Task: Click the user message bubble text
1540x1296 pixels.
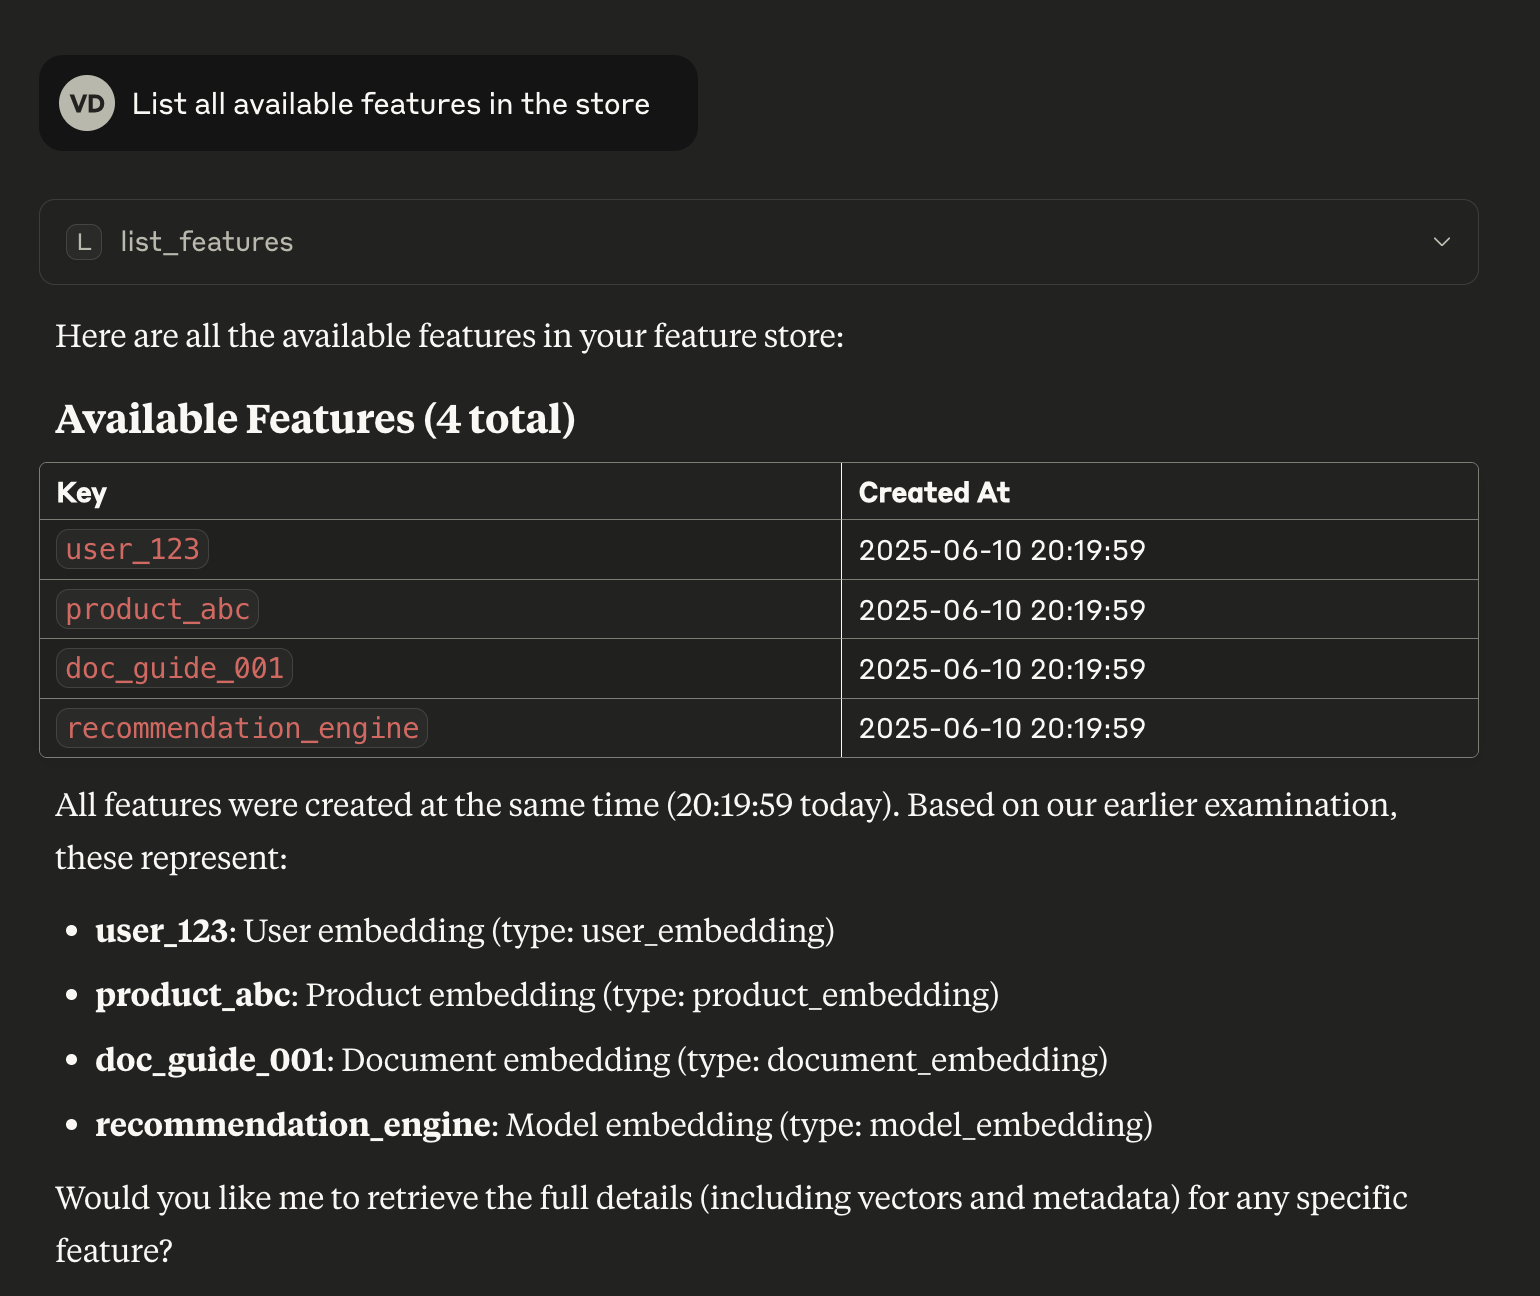Action: pyautogui.click(x=391, y=104)
